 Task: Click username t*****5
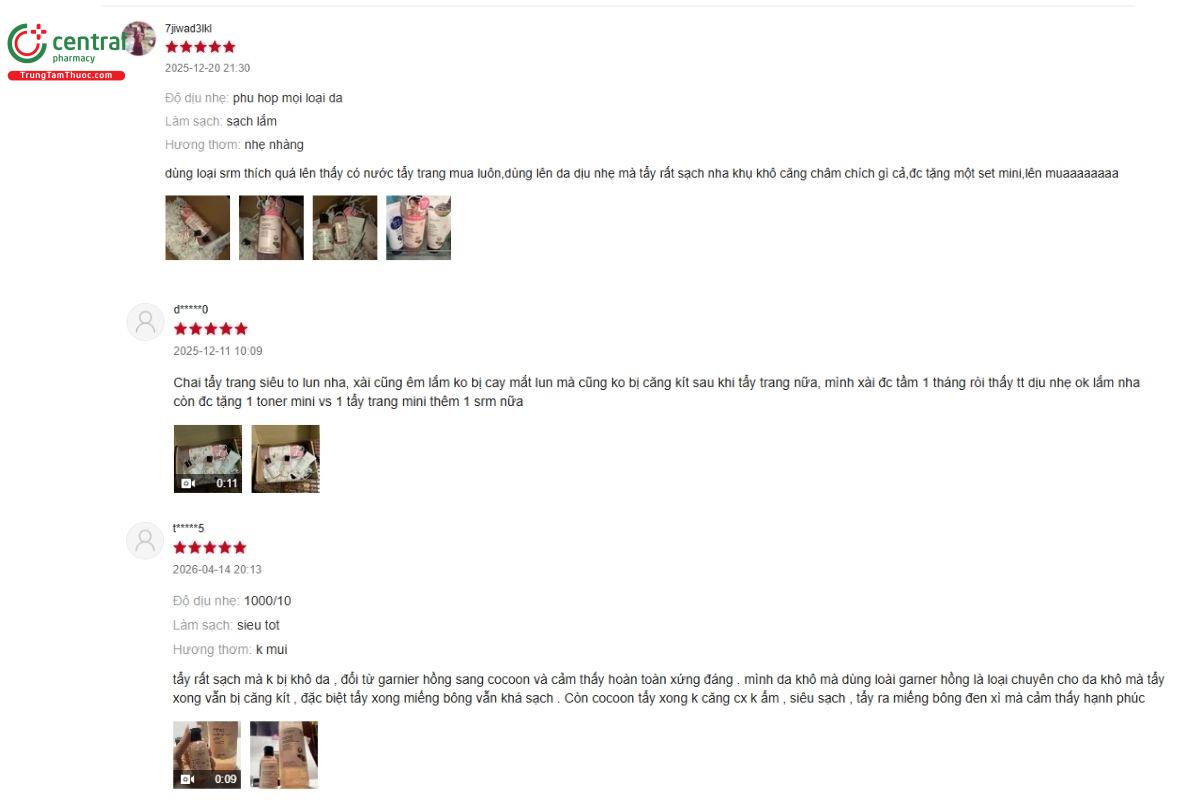(189, 527)
